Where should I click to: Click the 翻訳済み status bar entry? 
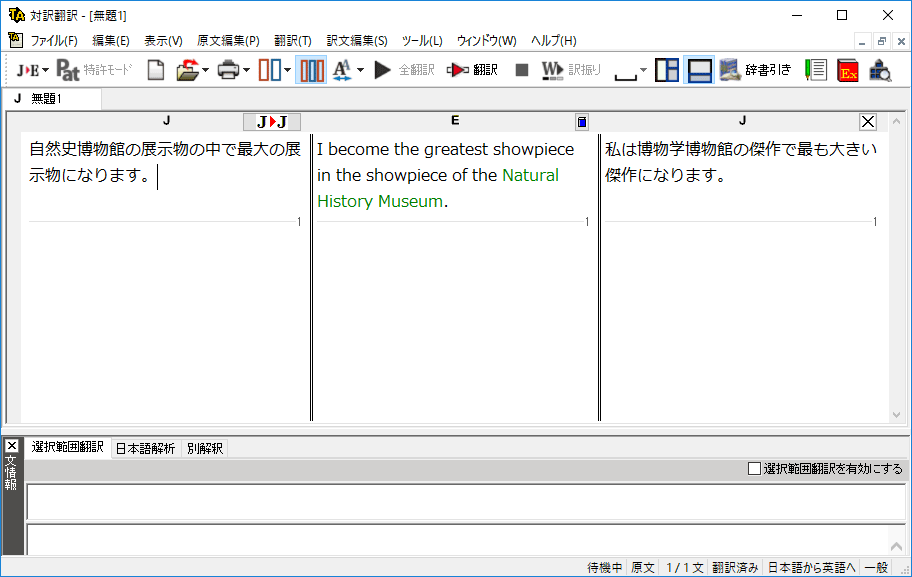point(735,568)
